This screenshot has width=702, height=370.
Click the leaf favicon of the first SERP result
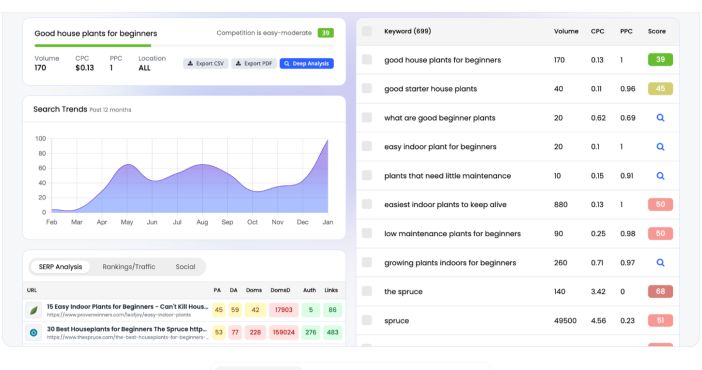(34, 310)
